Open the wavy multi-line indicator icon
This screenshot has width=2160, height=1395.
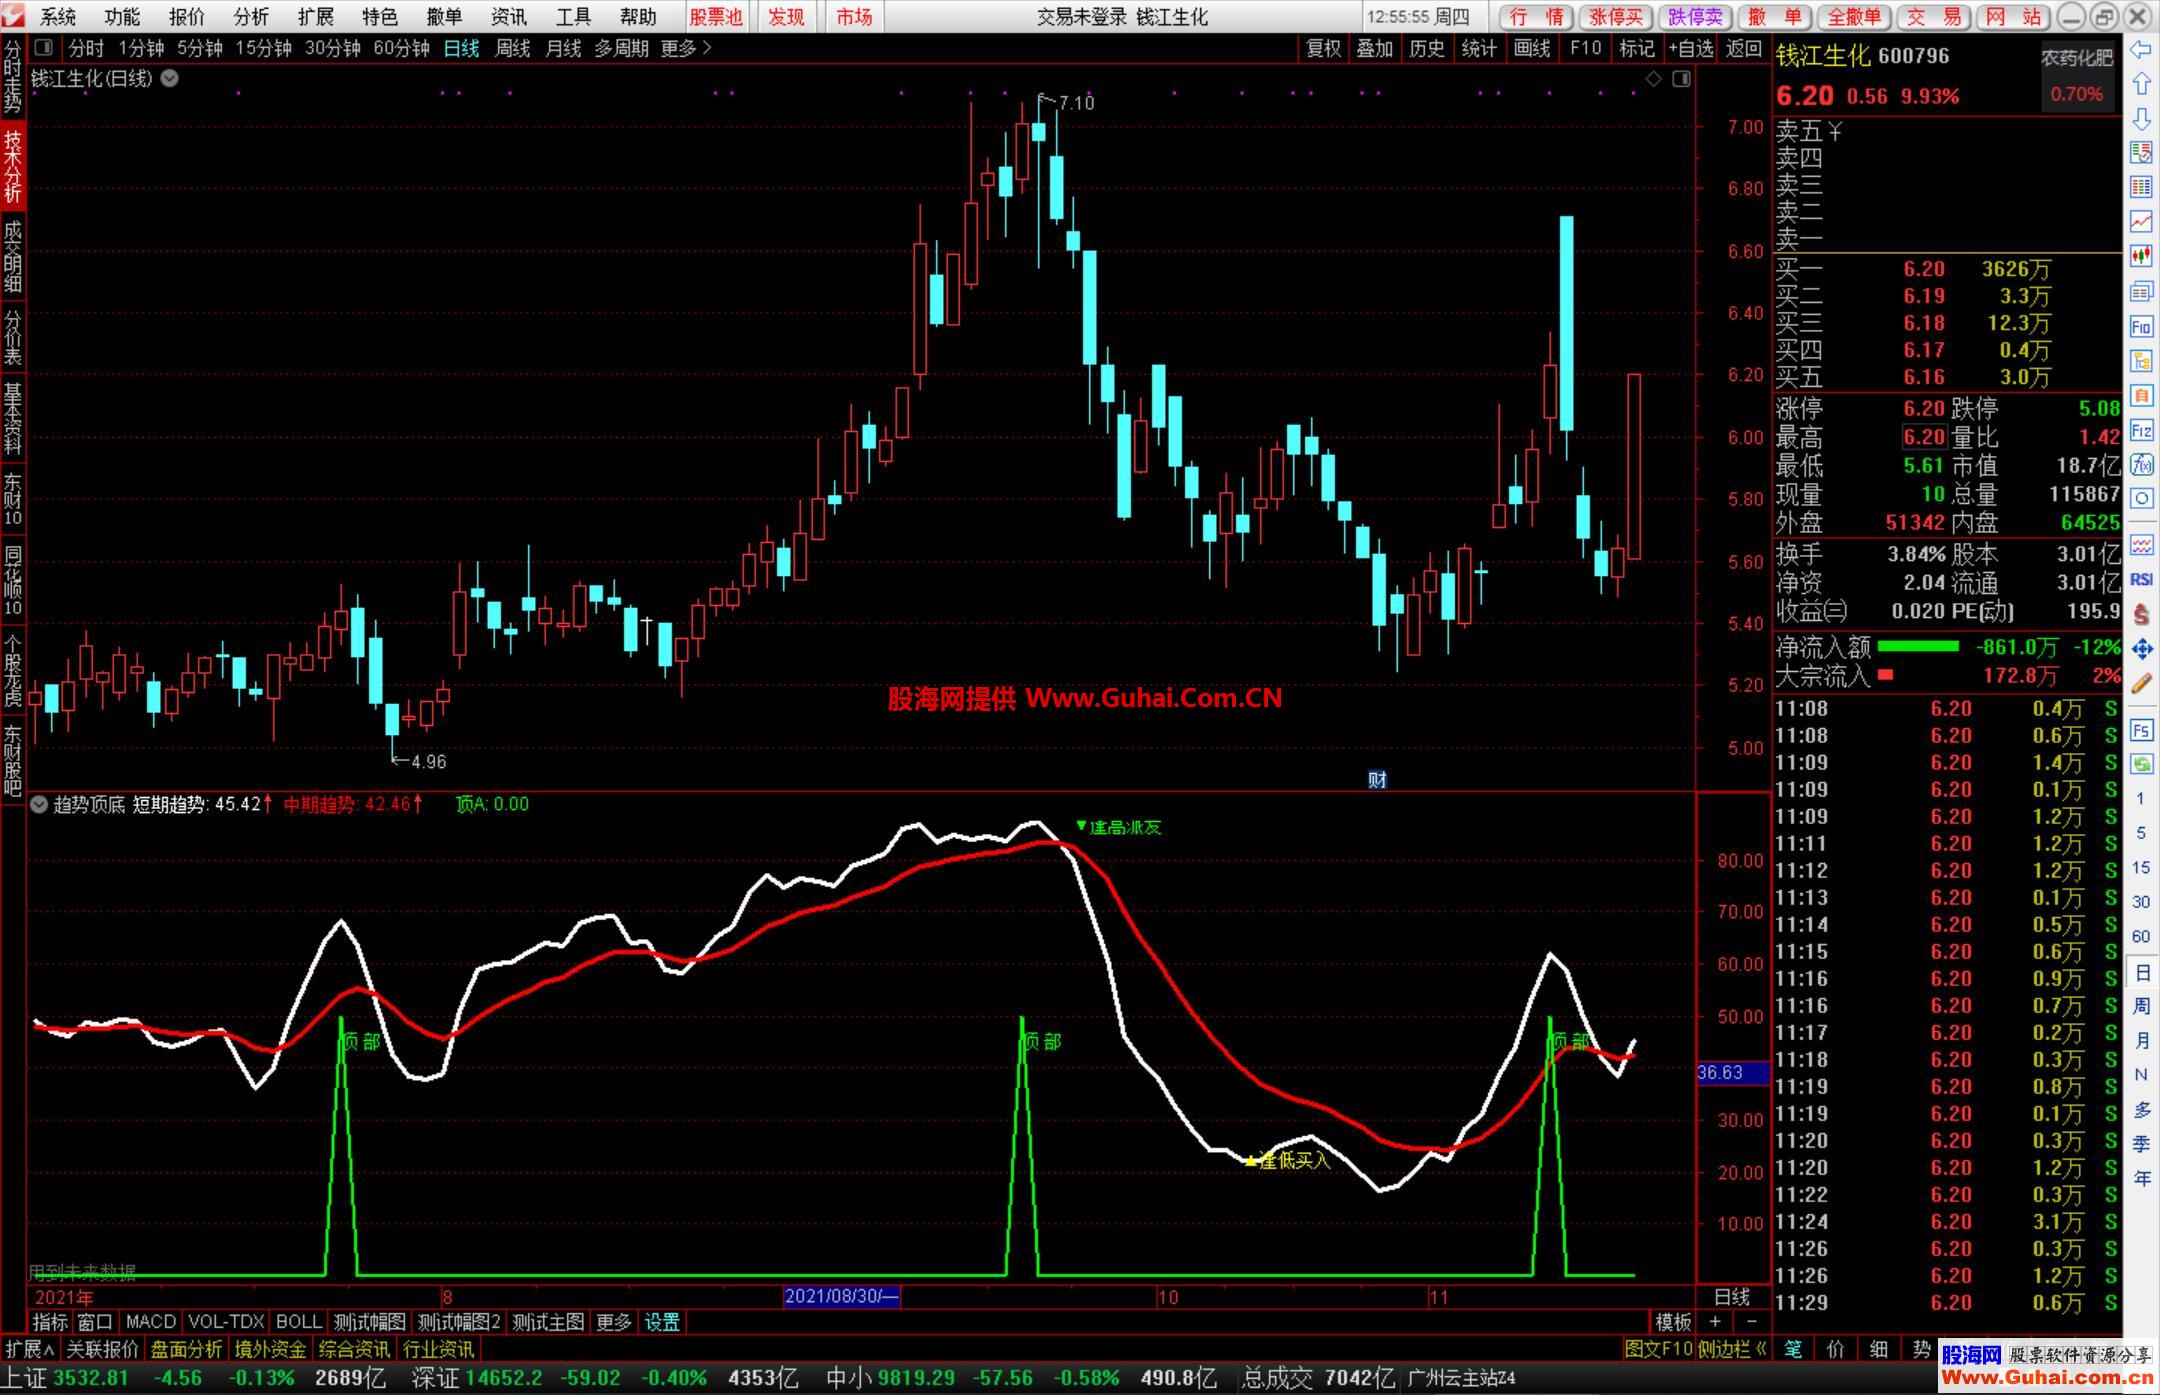(2141, 545)
